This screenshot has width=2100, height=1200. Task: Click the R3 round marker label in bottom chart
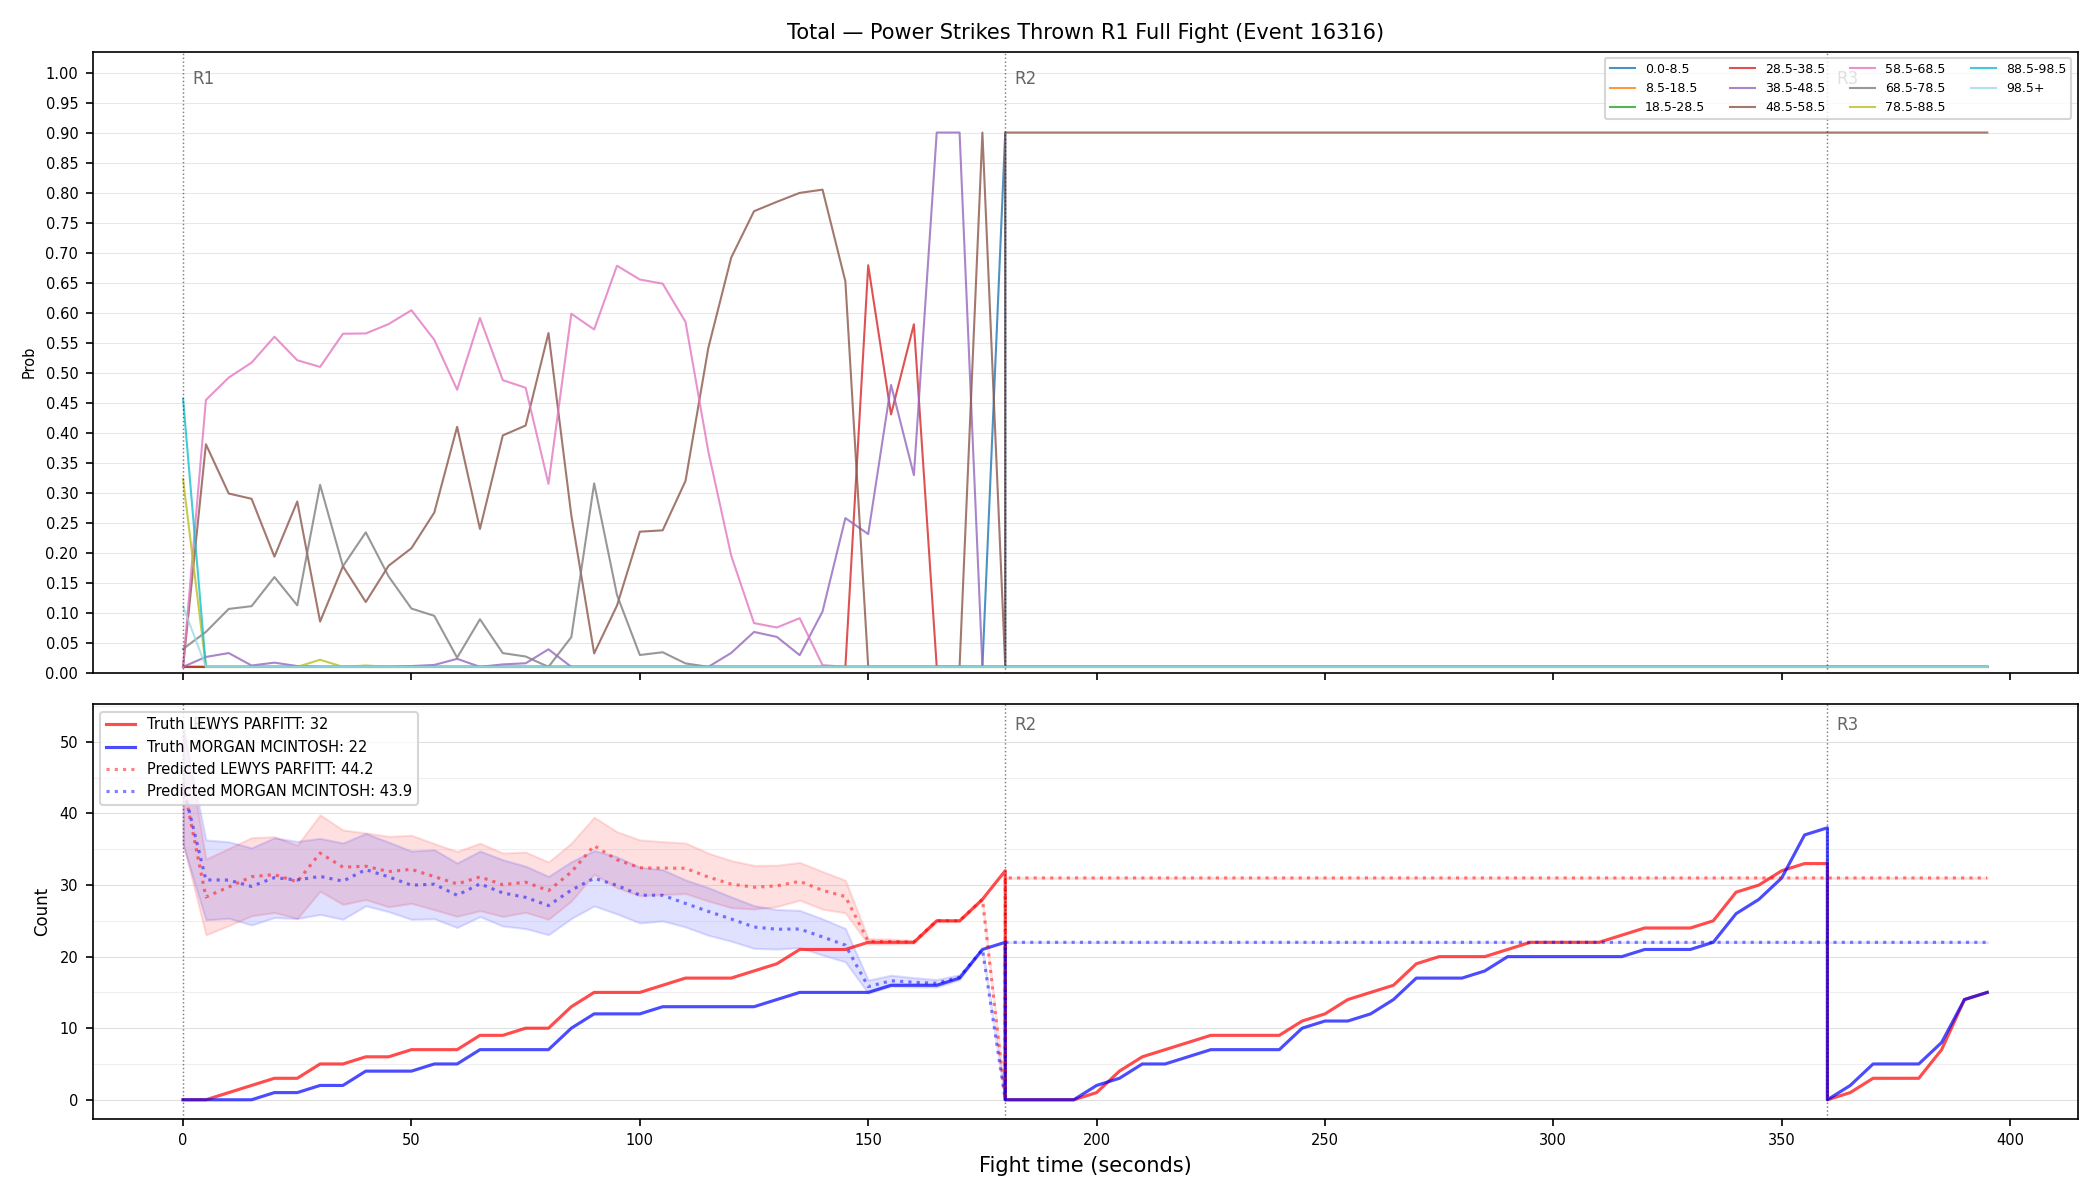point(1847,724)
